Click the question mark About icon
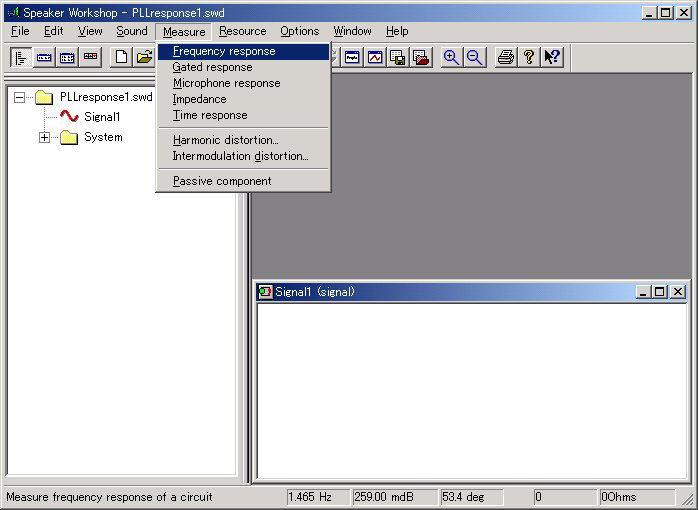 (x=529, y=57)
